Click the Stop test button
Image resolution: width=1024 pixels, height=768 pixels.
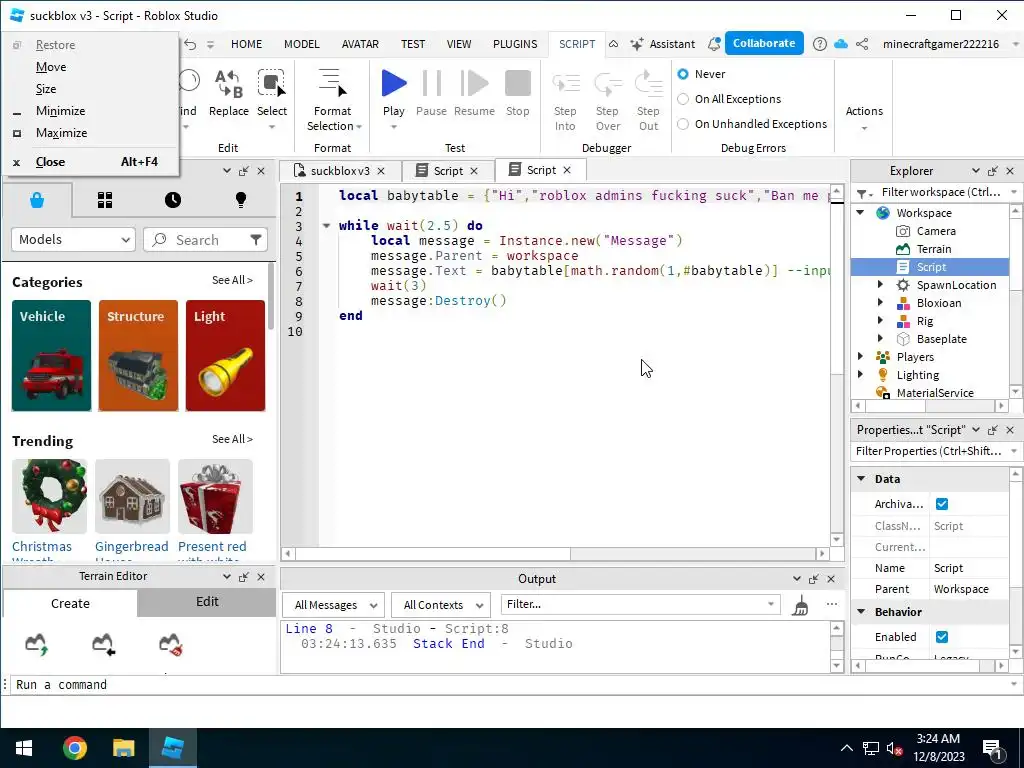point(517,84)
